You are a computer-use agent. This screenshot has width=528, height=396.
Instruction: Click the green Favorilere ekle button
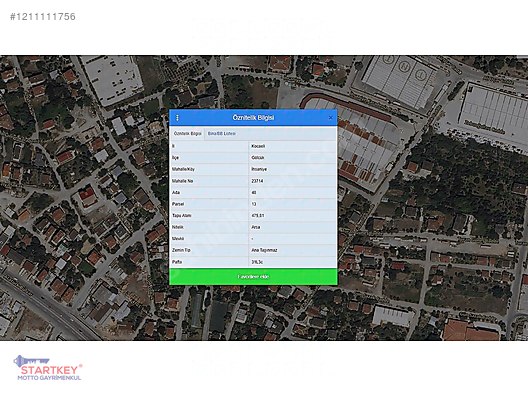tap(253, 276)
